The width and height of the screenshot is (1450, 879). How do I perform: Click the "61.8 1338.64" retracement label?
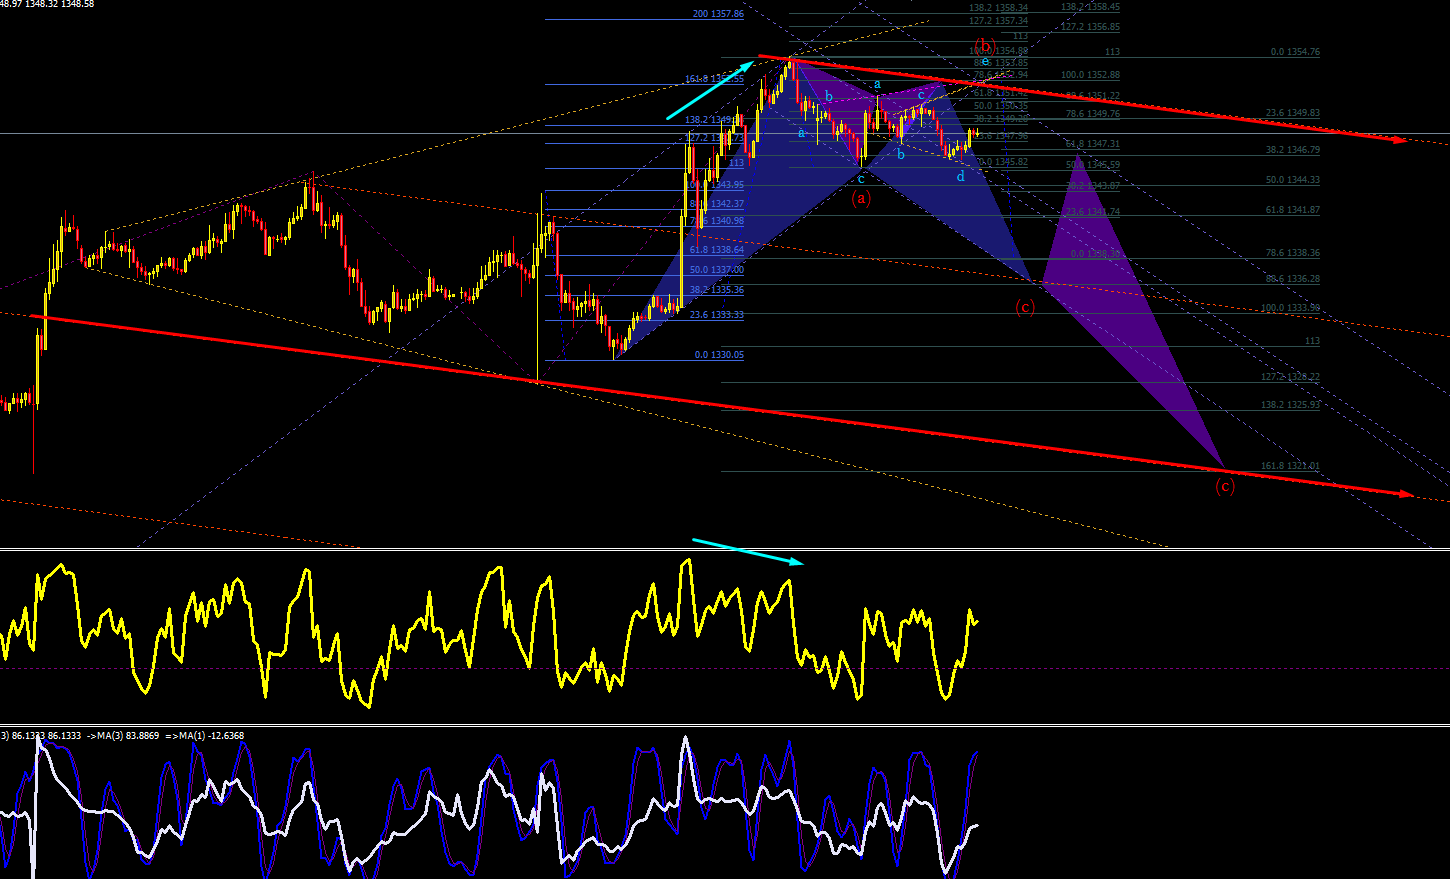click(716, 250)
